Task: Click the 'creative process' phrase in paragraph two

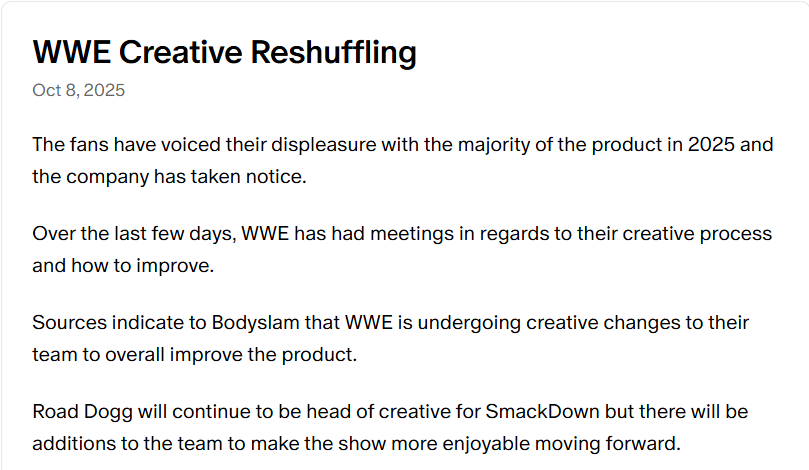Action: [697, 234]
